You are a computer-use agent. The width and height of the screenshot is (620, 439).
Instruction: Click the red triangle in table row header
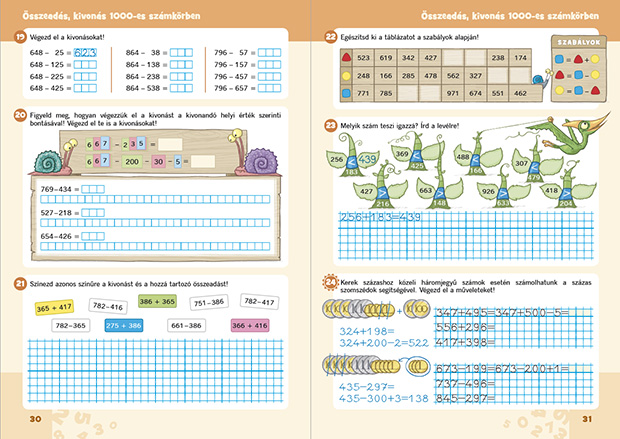[x=346, y=57]
